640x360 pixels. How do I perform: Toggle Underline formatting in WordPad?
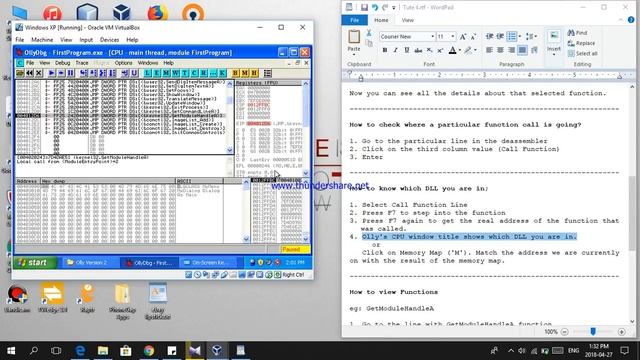point(407,50)
